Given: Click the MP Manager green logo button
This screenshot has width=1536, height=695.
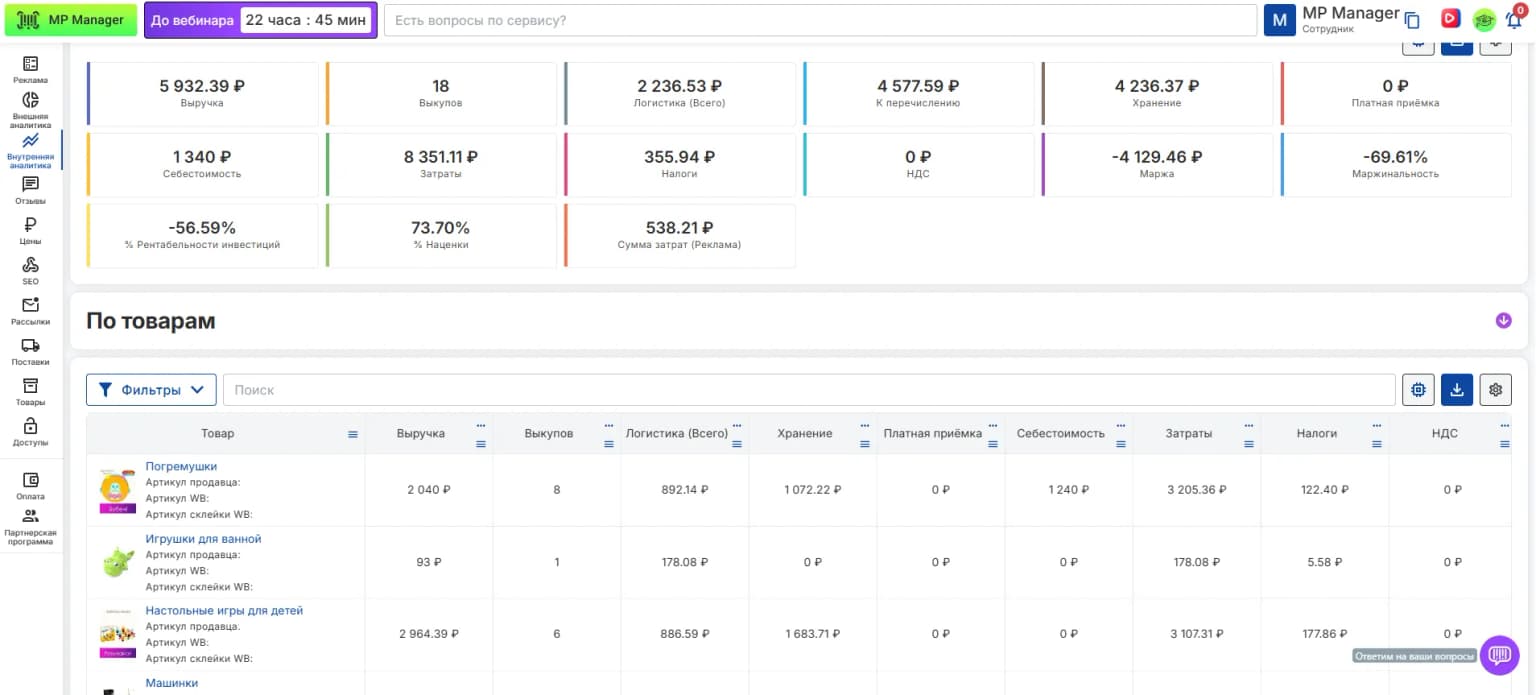Looking at the screenshot, I should tap(70, 20).
